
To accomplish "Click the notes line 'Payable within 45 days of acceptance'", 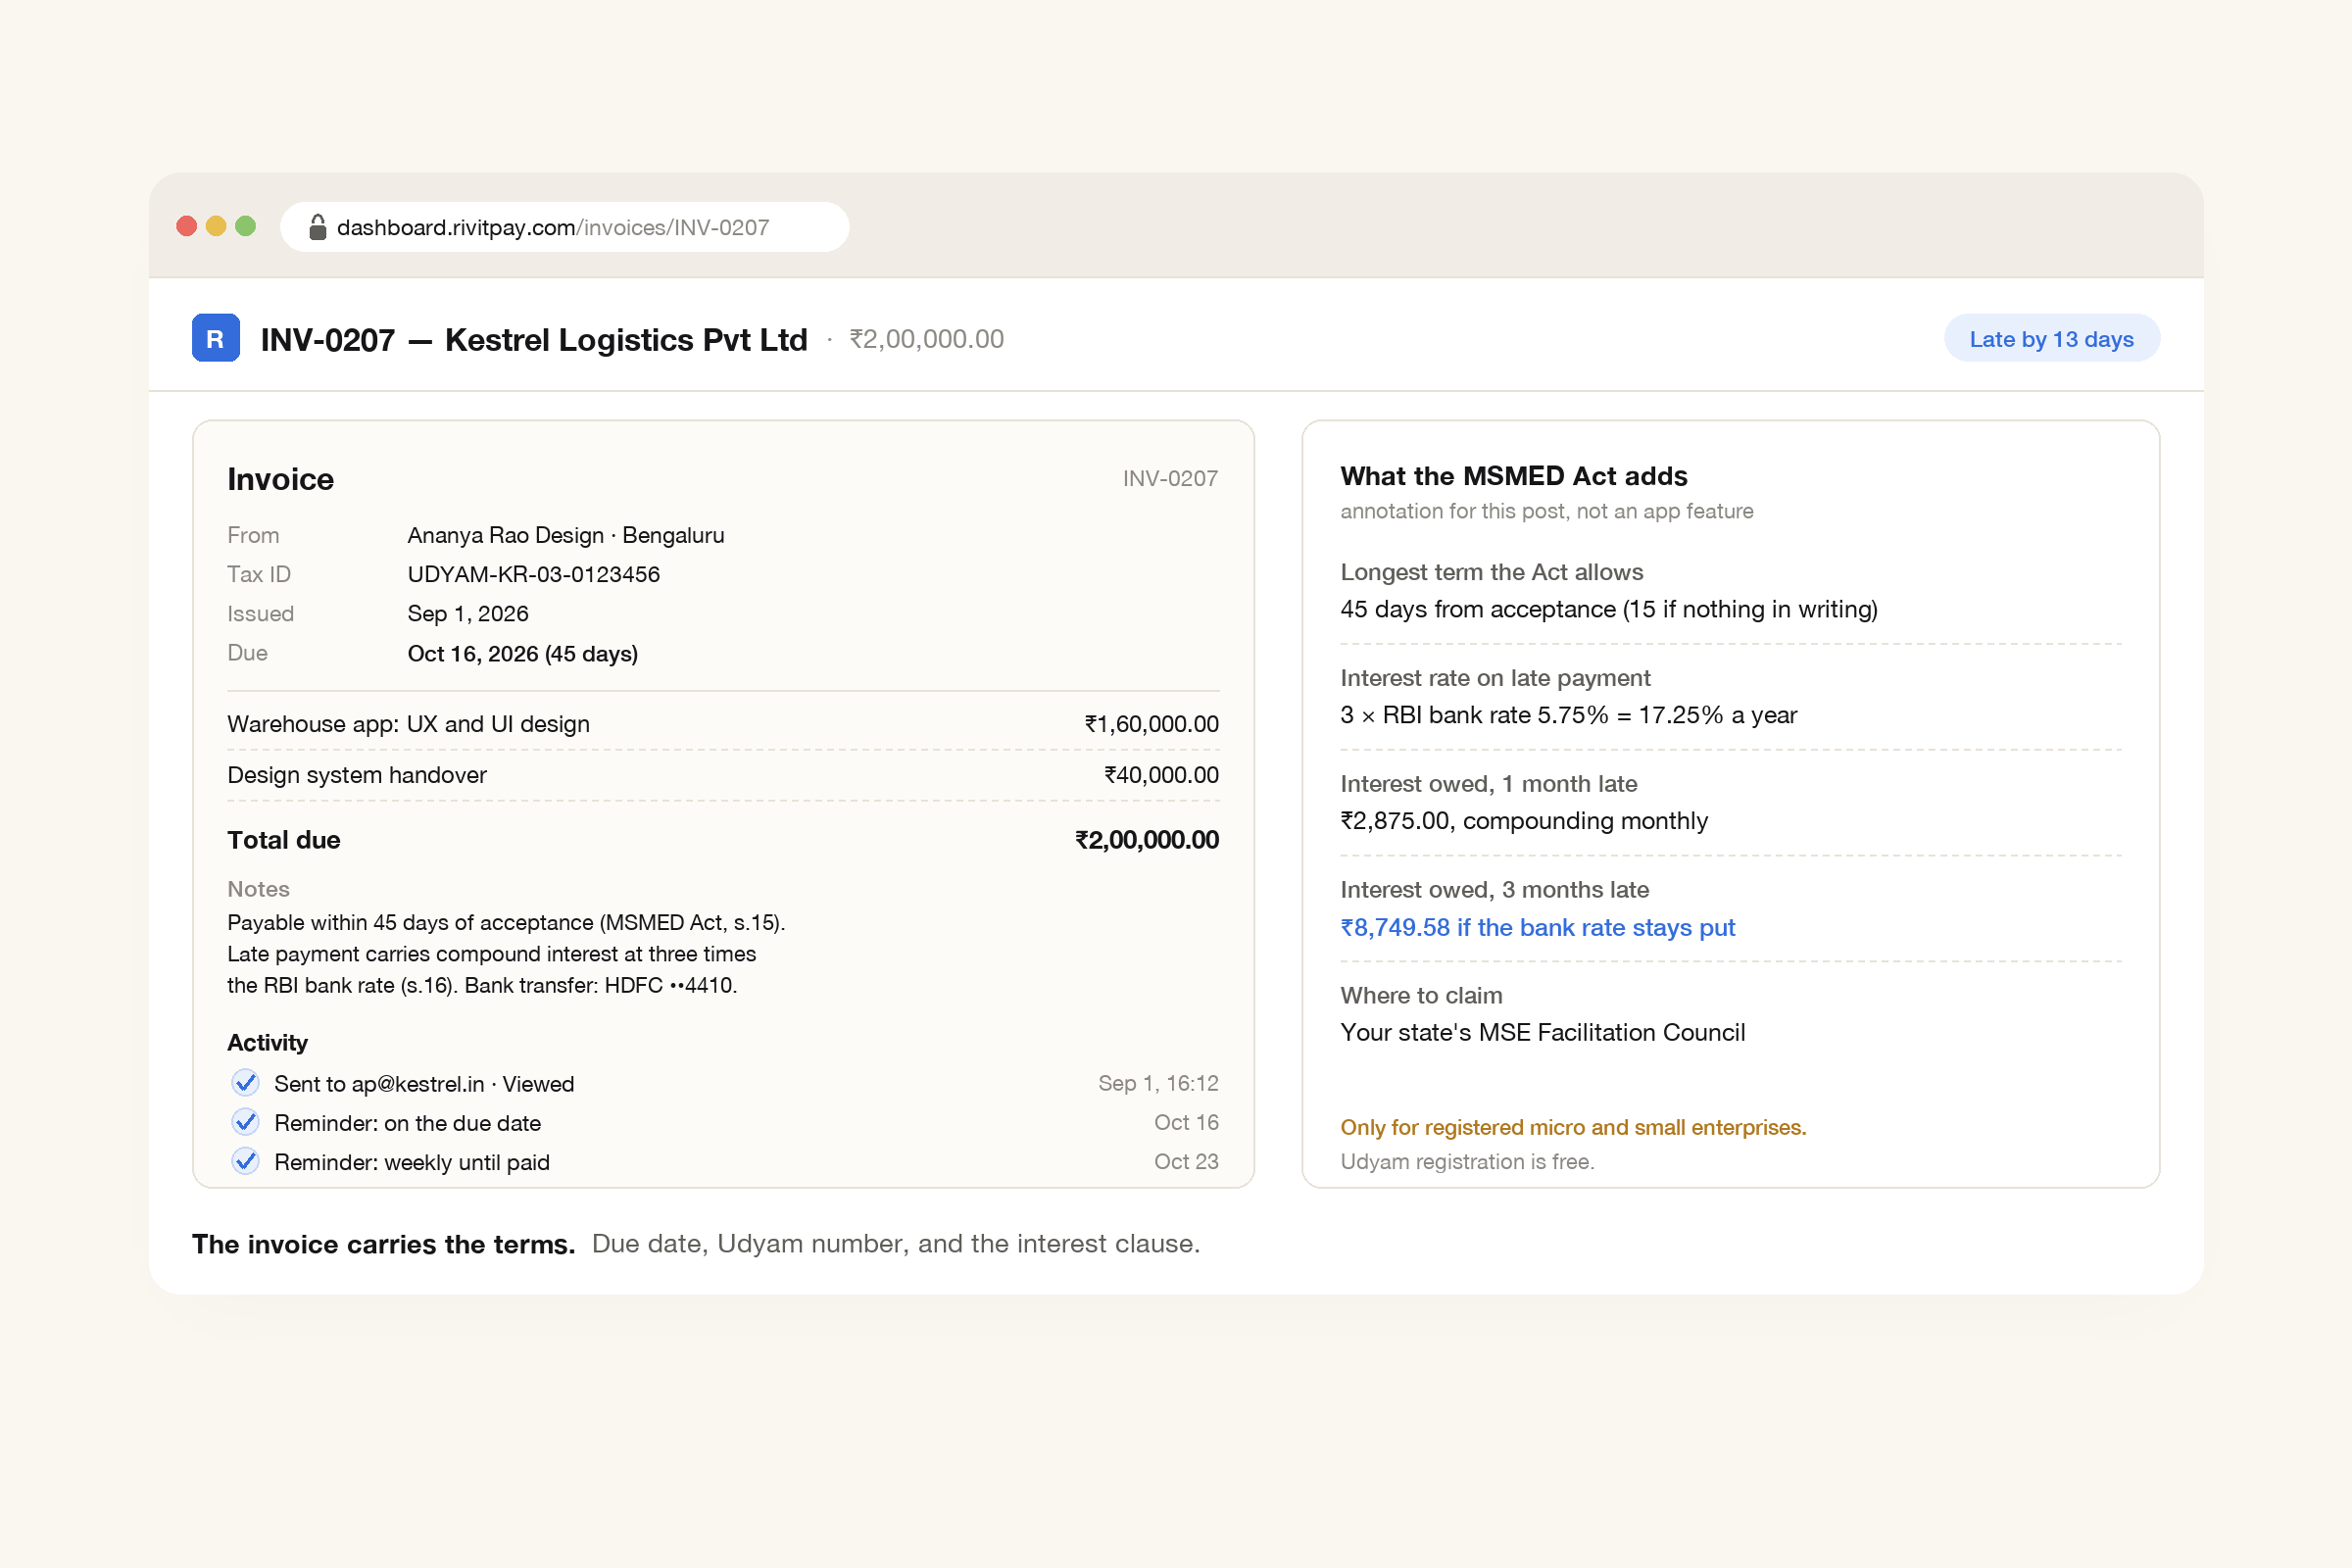I will tap(506, 922).
